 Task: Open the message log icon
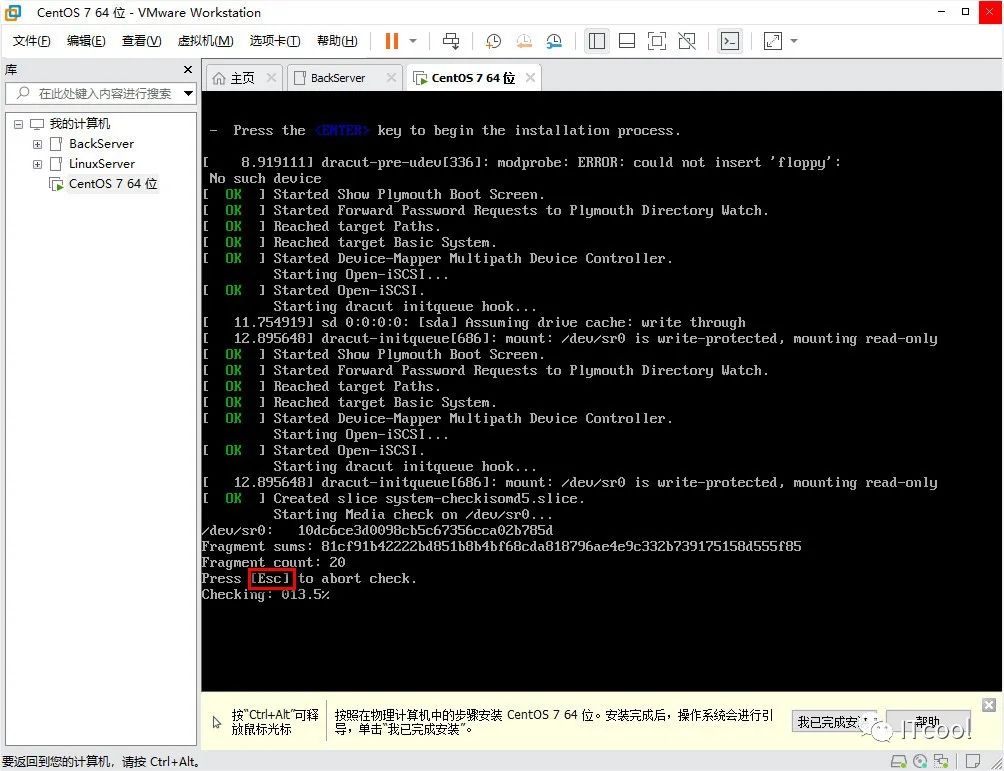[x=973, y=761]
